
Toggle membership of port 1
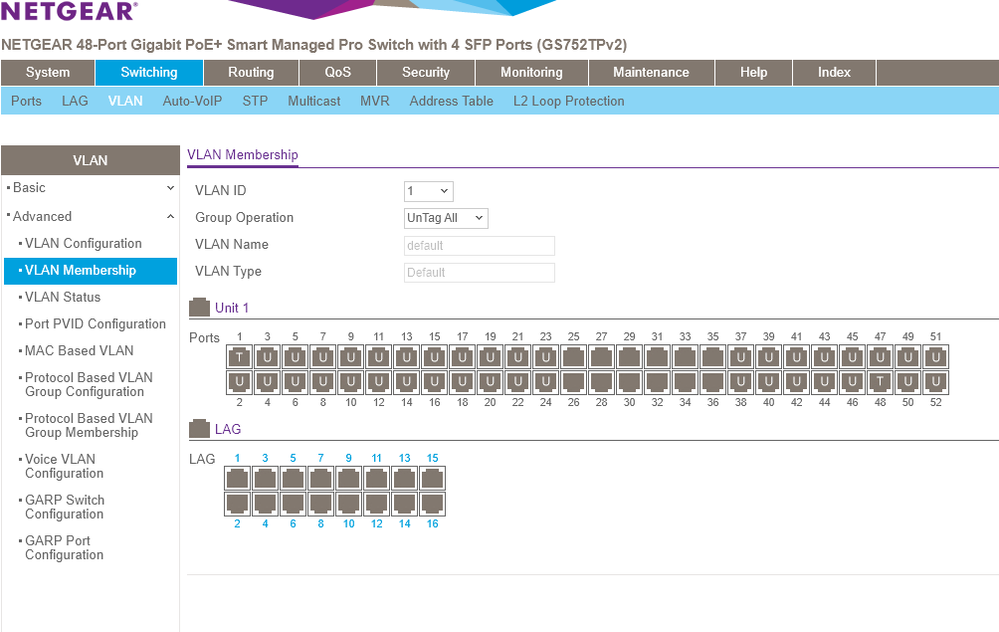(x=240, y=357)
